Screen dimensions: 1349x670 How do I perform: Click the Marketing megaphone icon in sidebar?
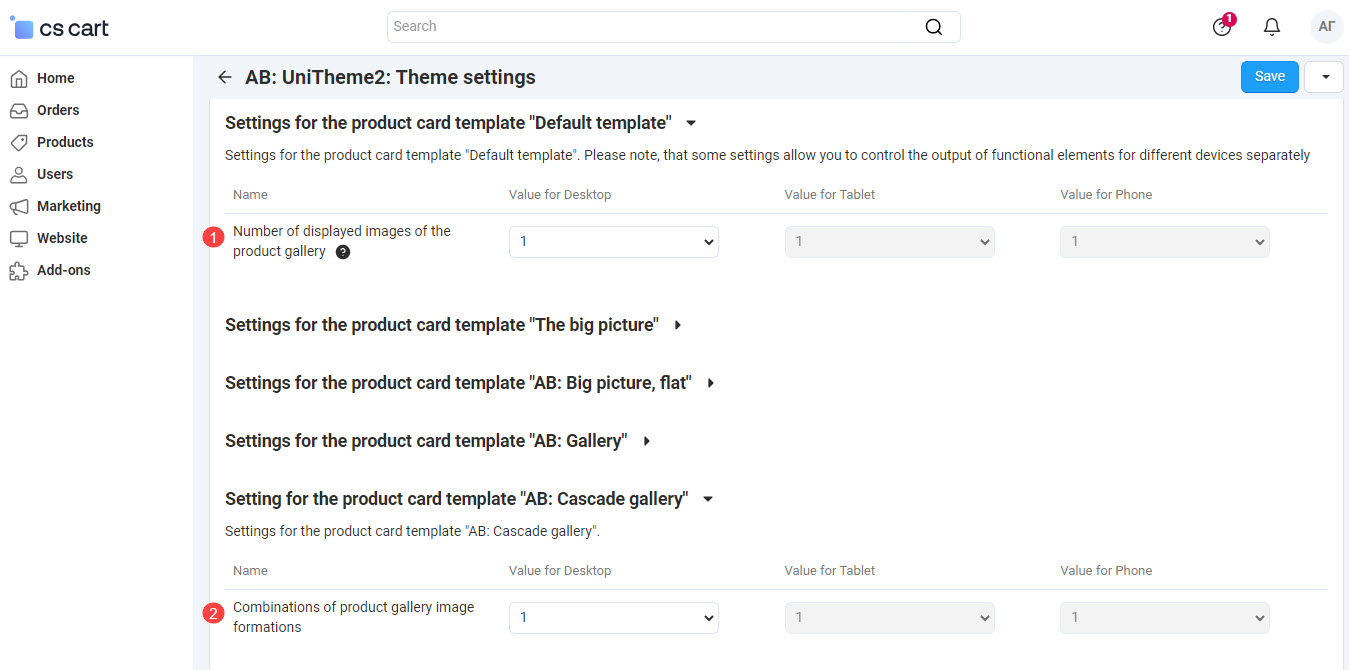tap(19, 206)
